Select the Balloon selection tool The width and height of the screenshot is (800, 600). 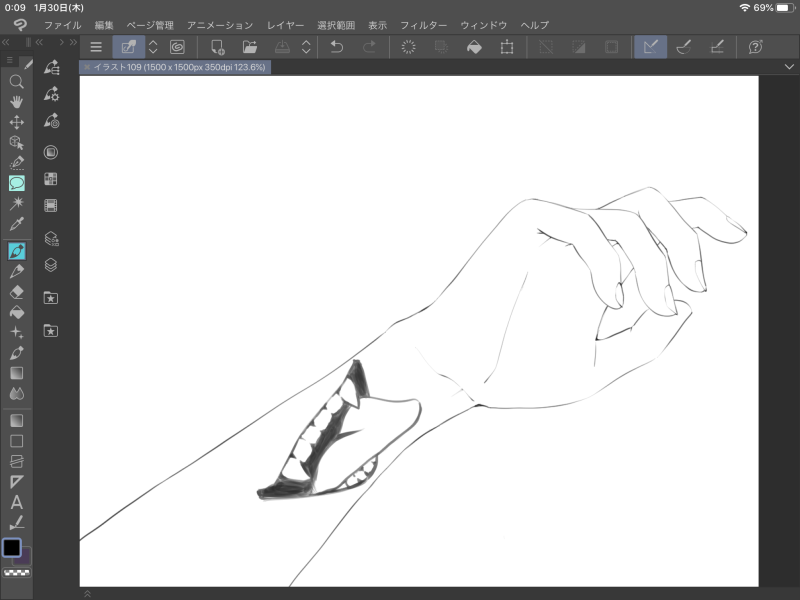click(x=16, y=183)
